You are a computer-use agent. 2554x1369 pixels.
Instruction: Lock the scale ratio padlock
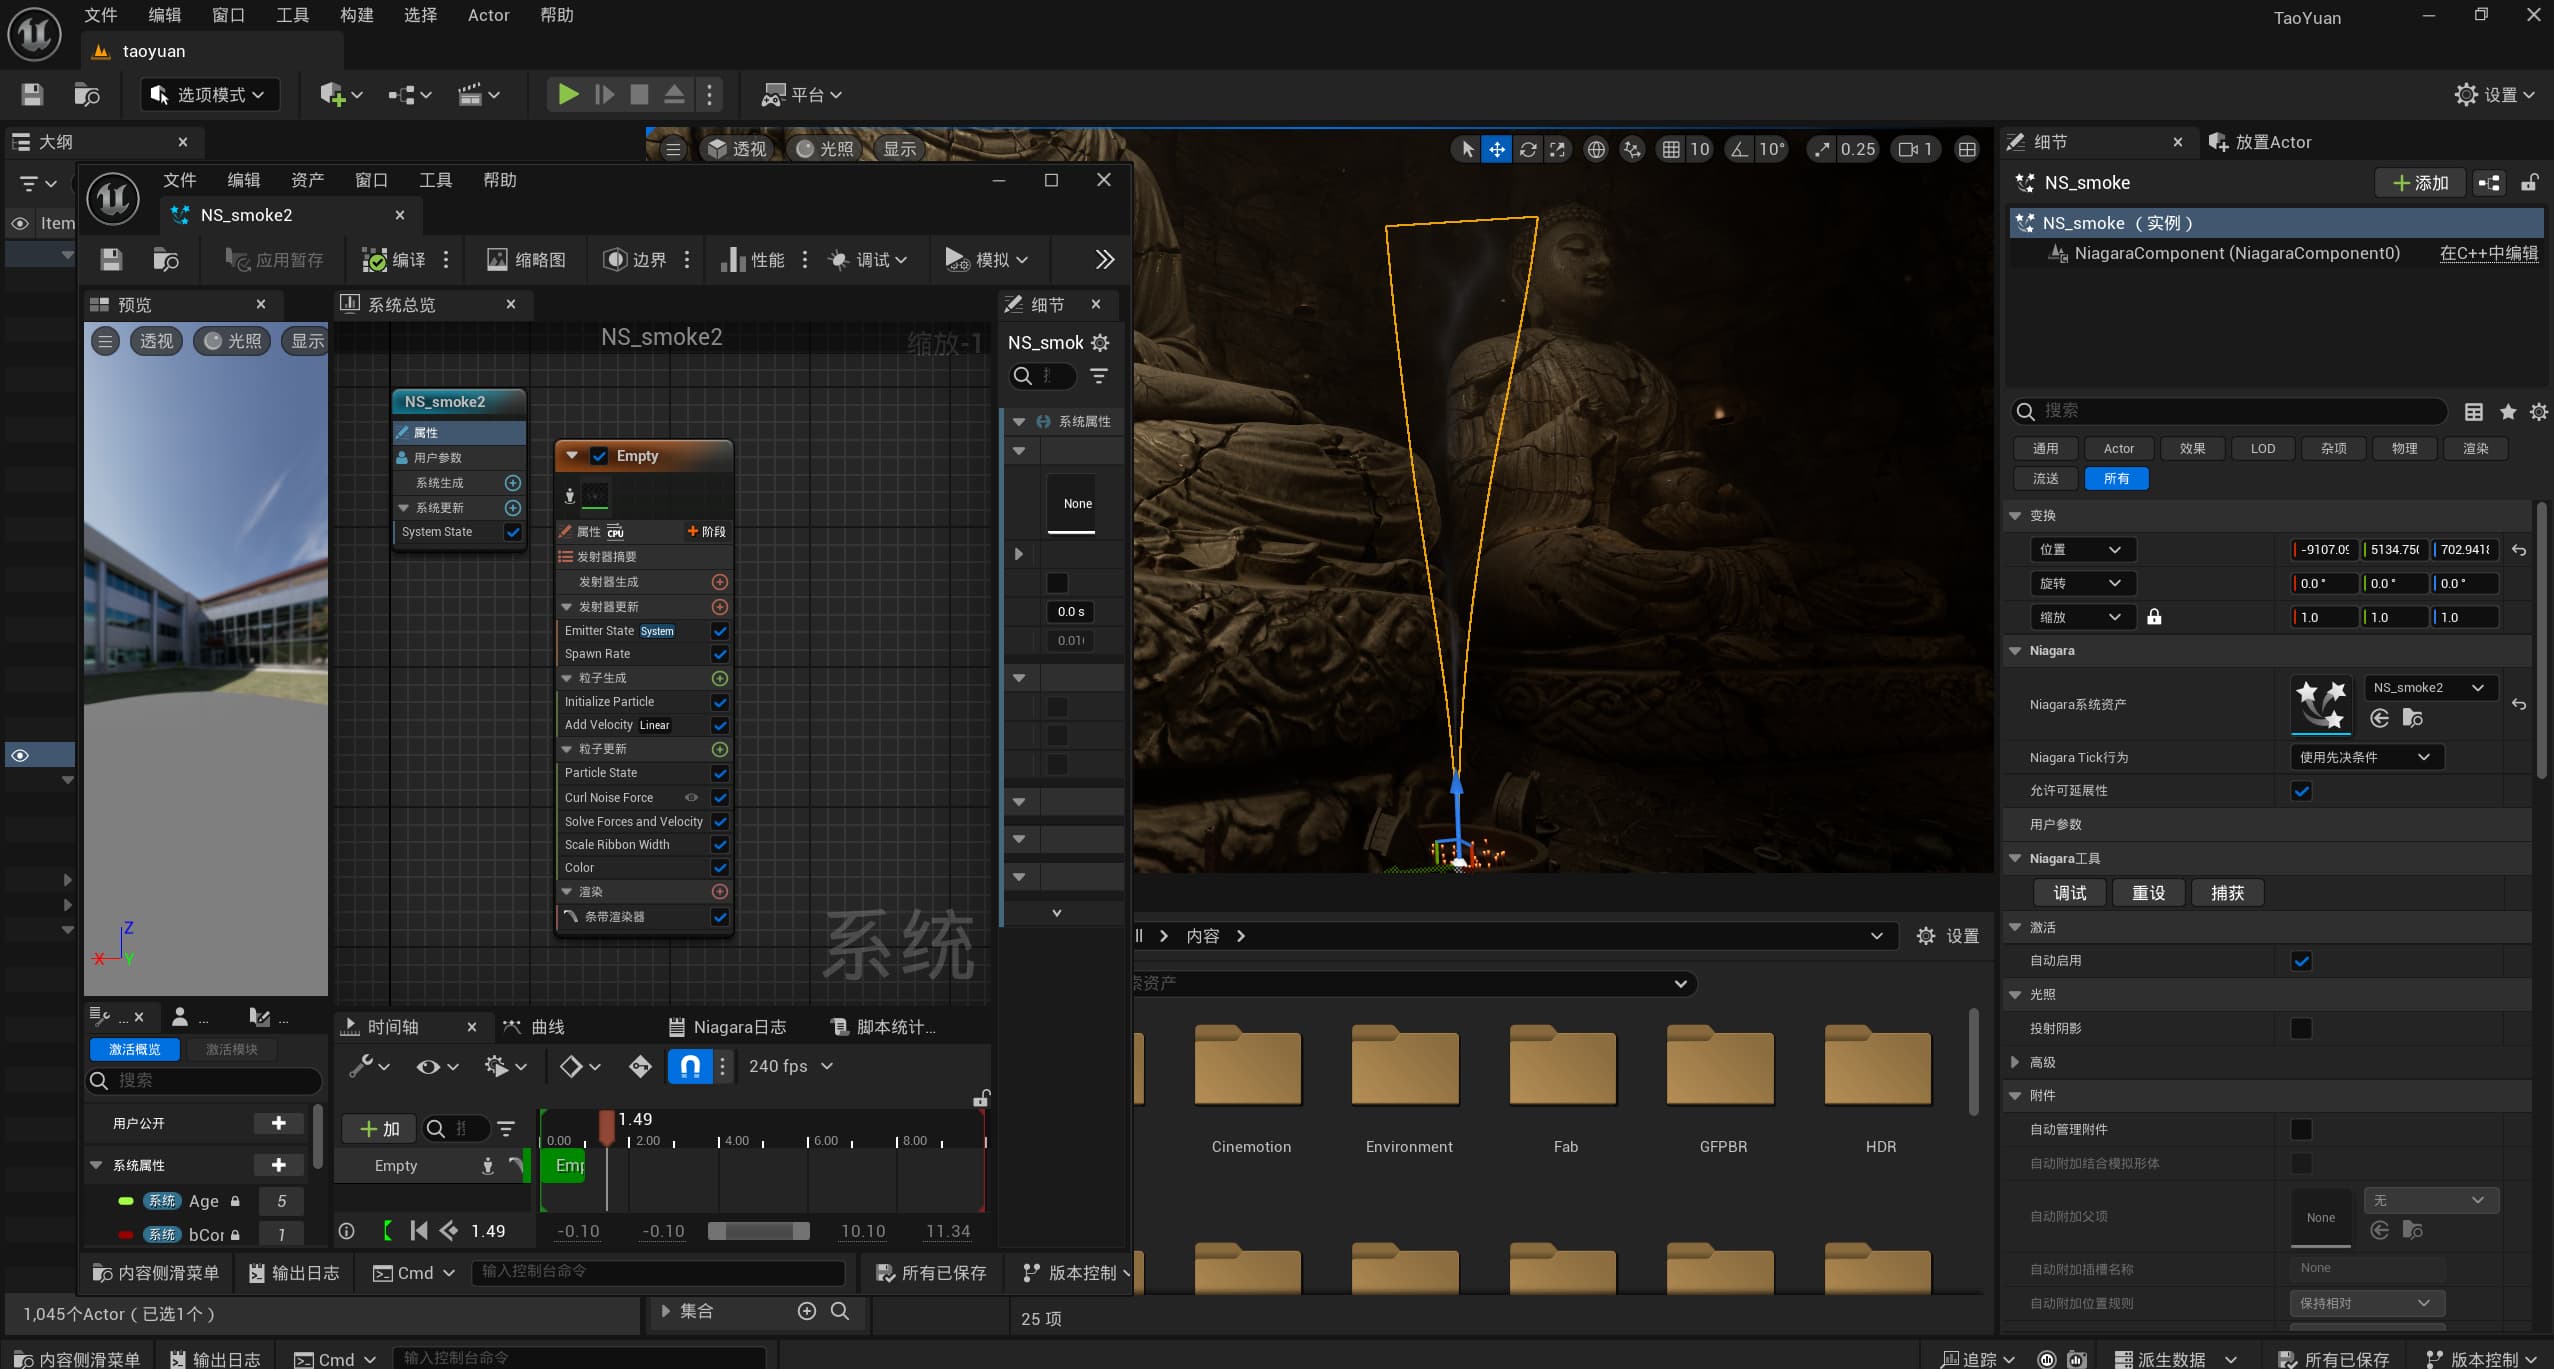pyautogui.click(x=2154, y=617)
